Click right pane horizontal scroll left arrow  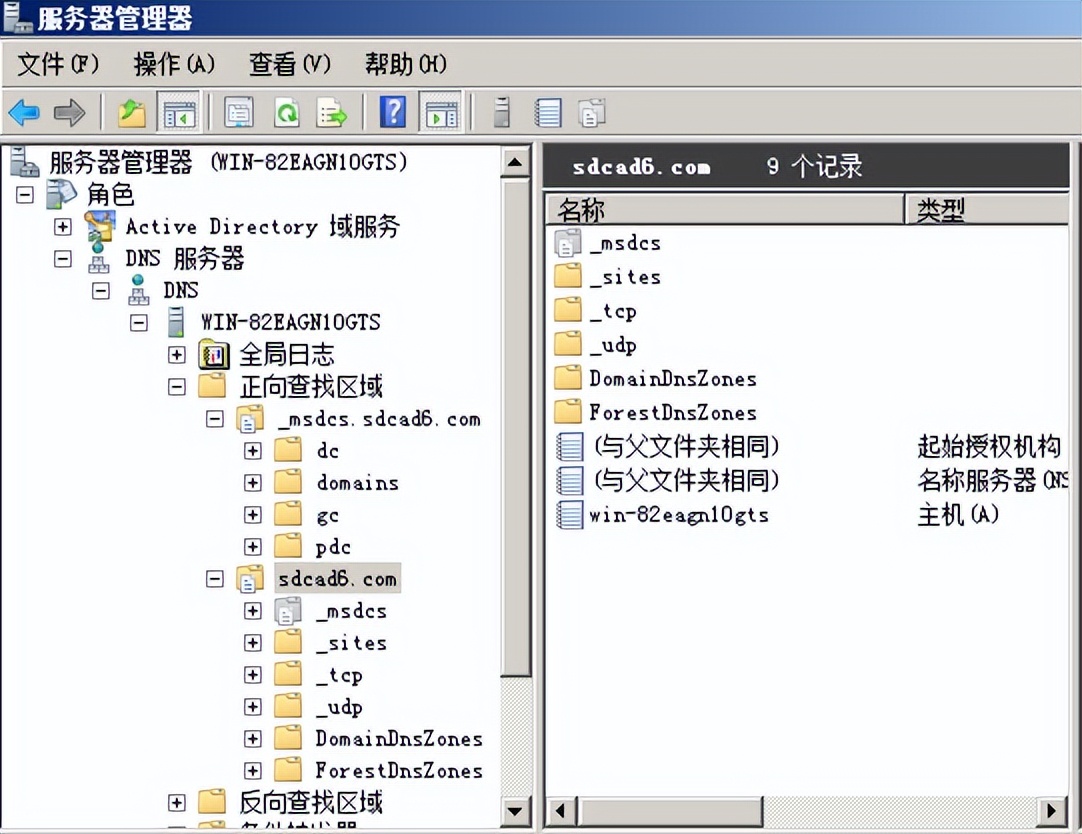click(560, 811)
